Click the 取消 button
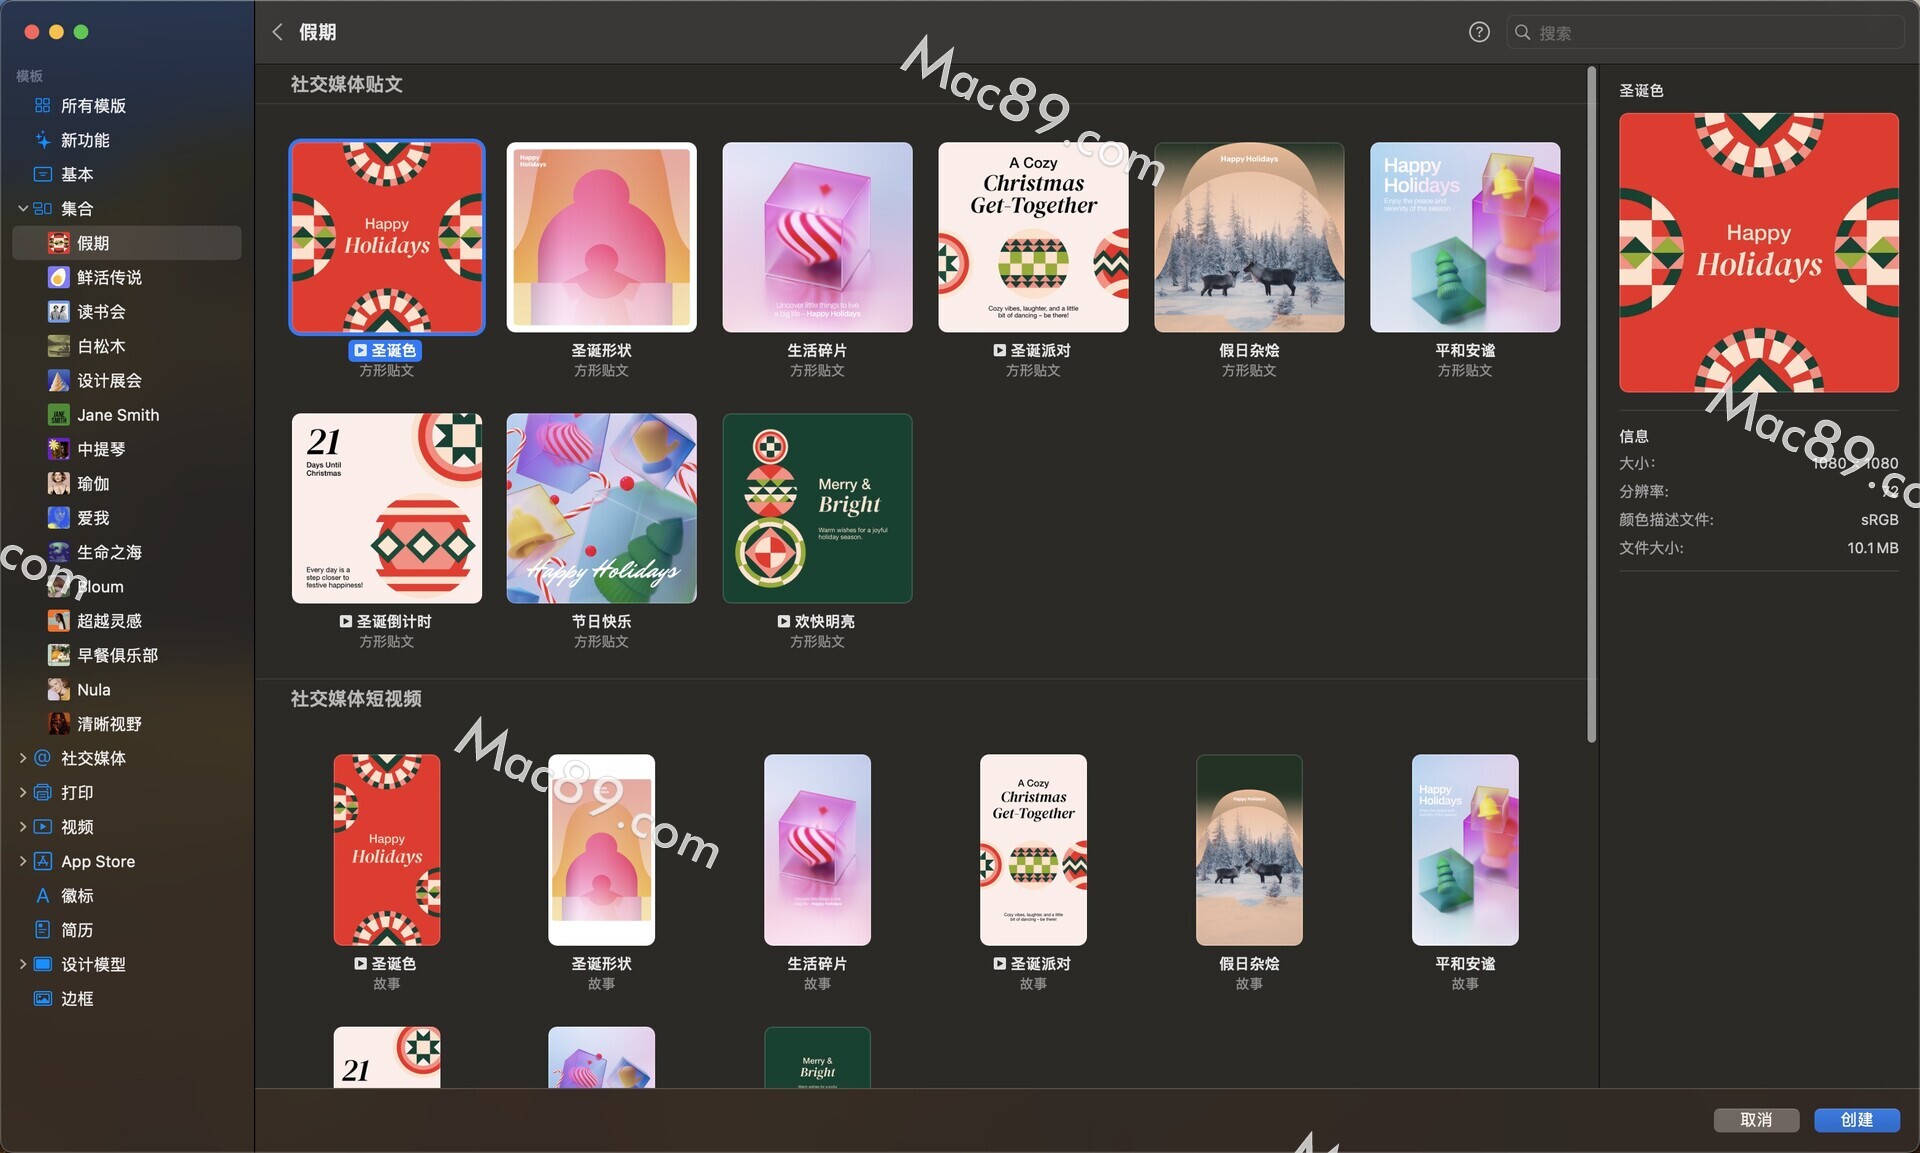Screen dimensions: 1920x1153 click(x=1756, y=1120)
